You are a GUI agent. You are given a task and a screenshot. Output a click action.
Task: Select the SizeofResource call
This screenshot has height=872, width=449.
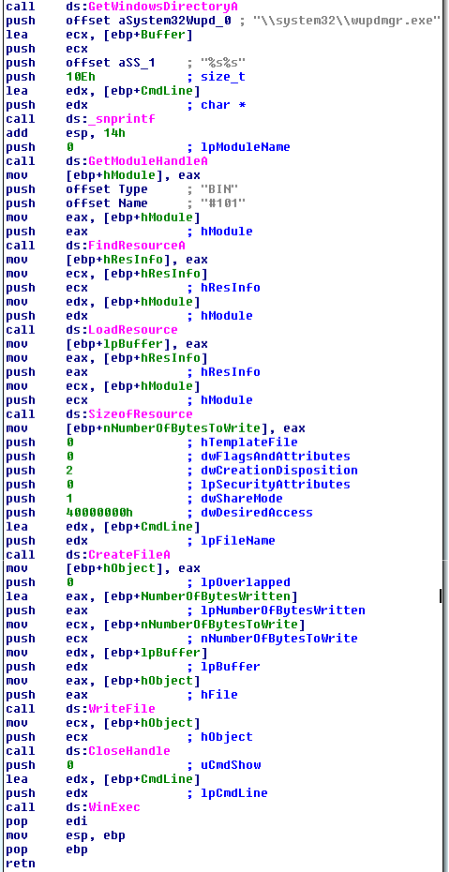(129, 414)
